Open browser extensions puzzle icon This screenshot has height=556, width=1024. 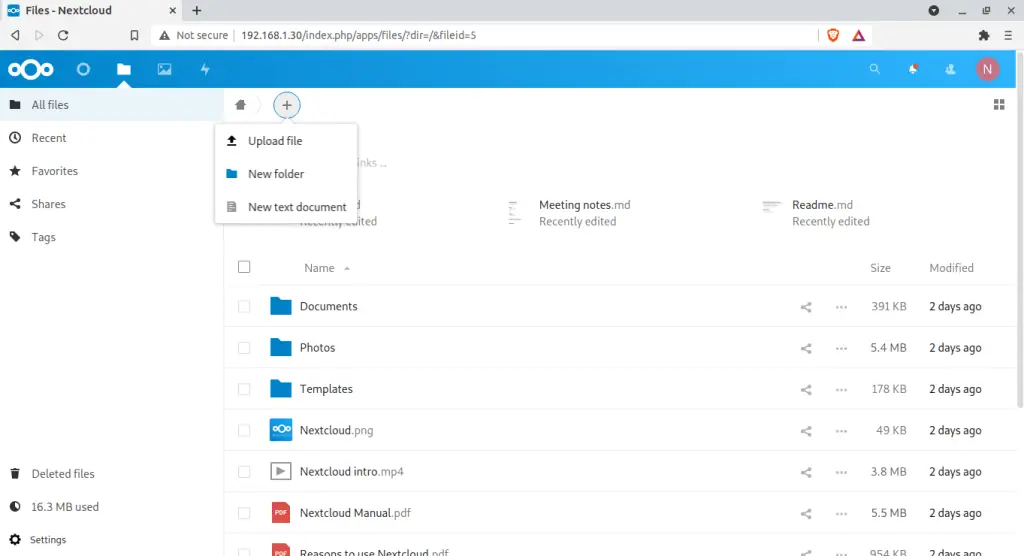pos(984,35)
